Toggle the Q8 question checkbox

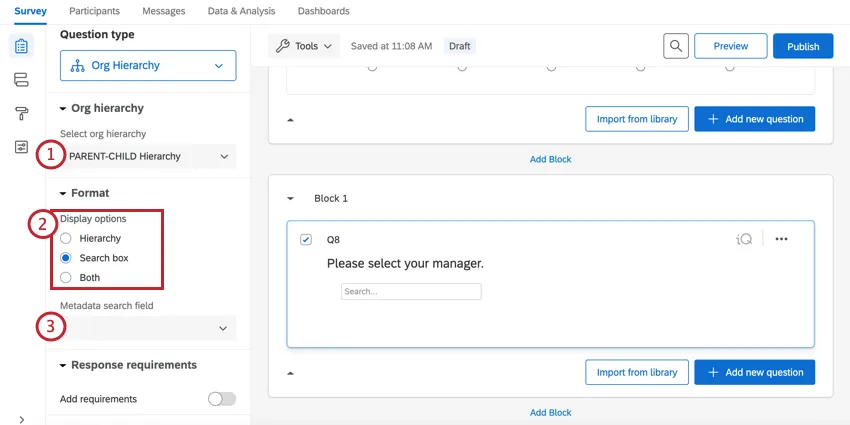[306, 239]
